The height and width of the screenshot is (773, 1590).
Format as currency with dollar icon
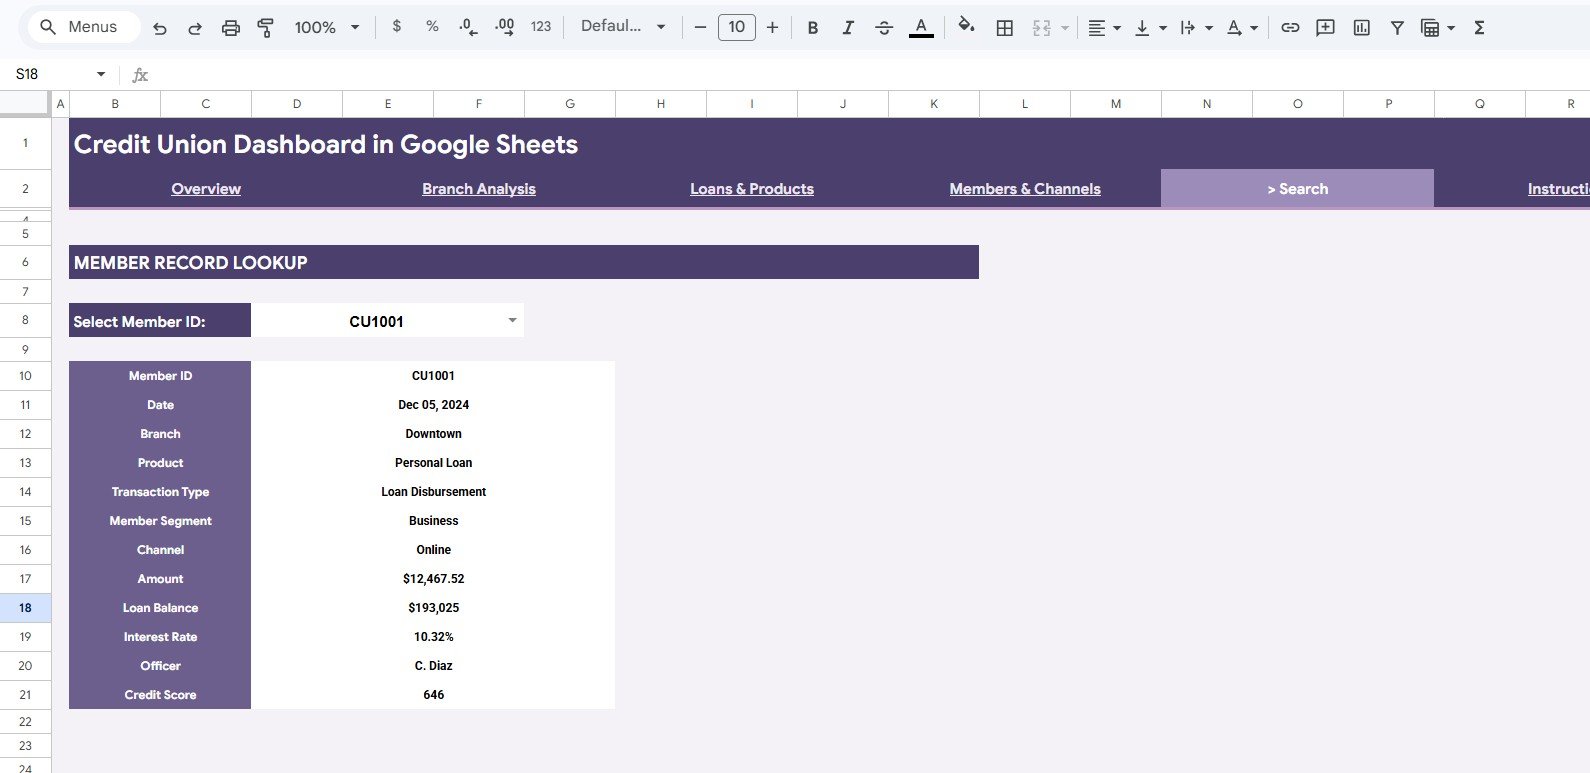click(397, 27)
